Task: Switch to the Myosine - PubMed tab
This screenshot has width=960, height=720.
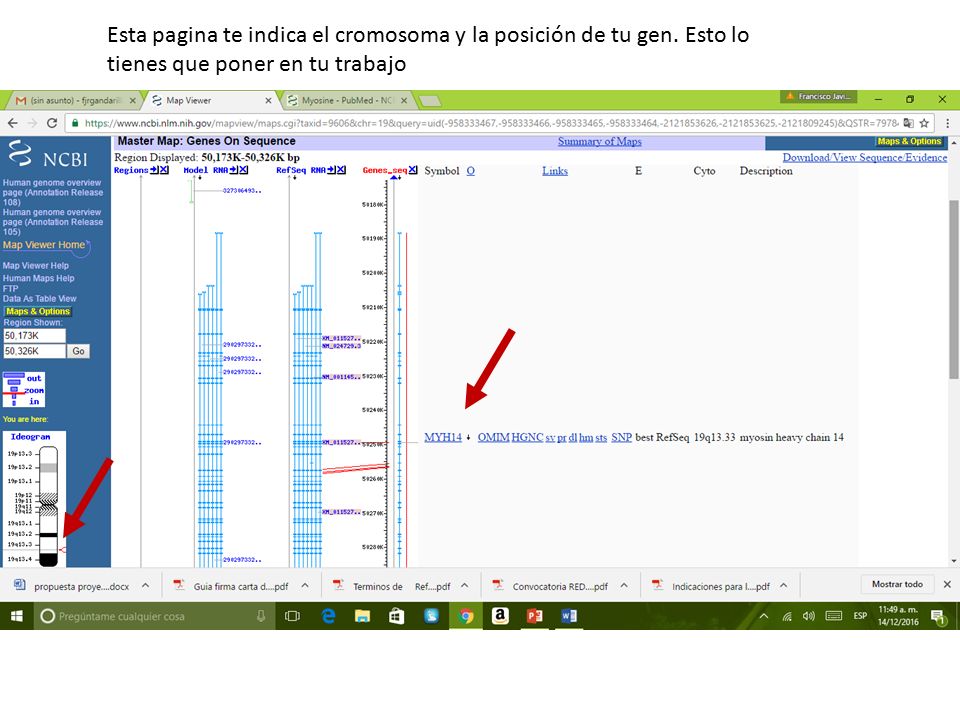Action: click(x=347, y=100)
